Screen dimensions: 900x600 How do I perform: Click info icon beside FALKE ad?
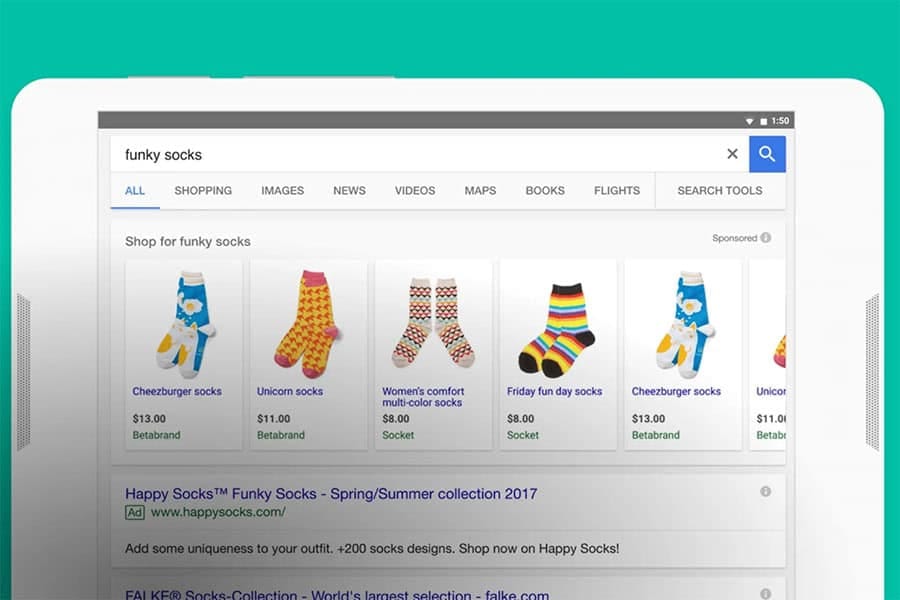tap(765, 594)
